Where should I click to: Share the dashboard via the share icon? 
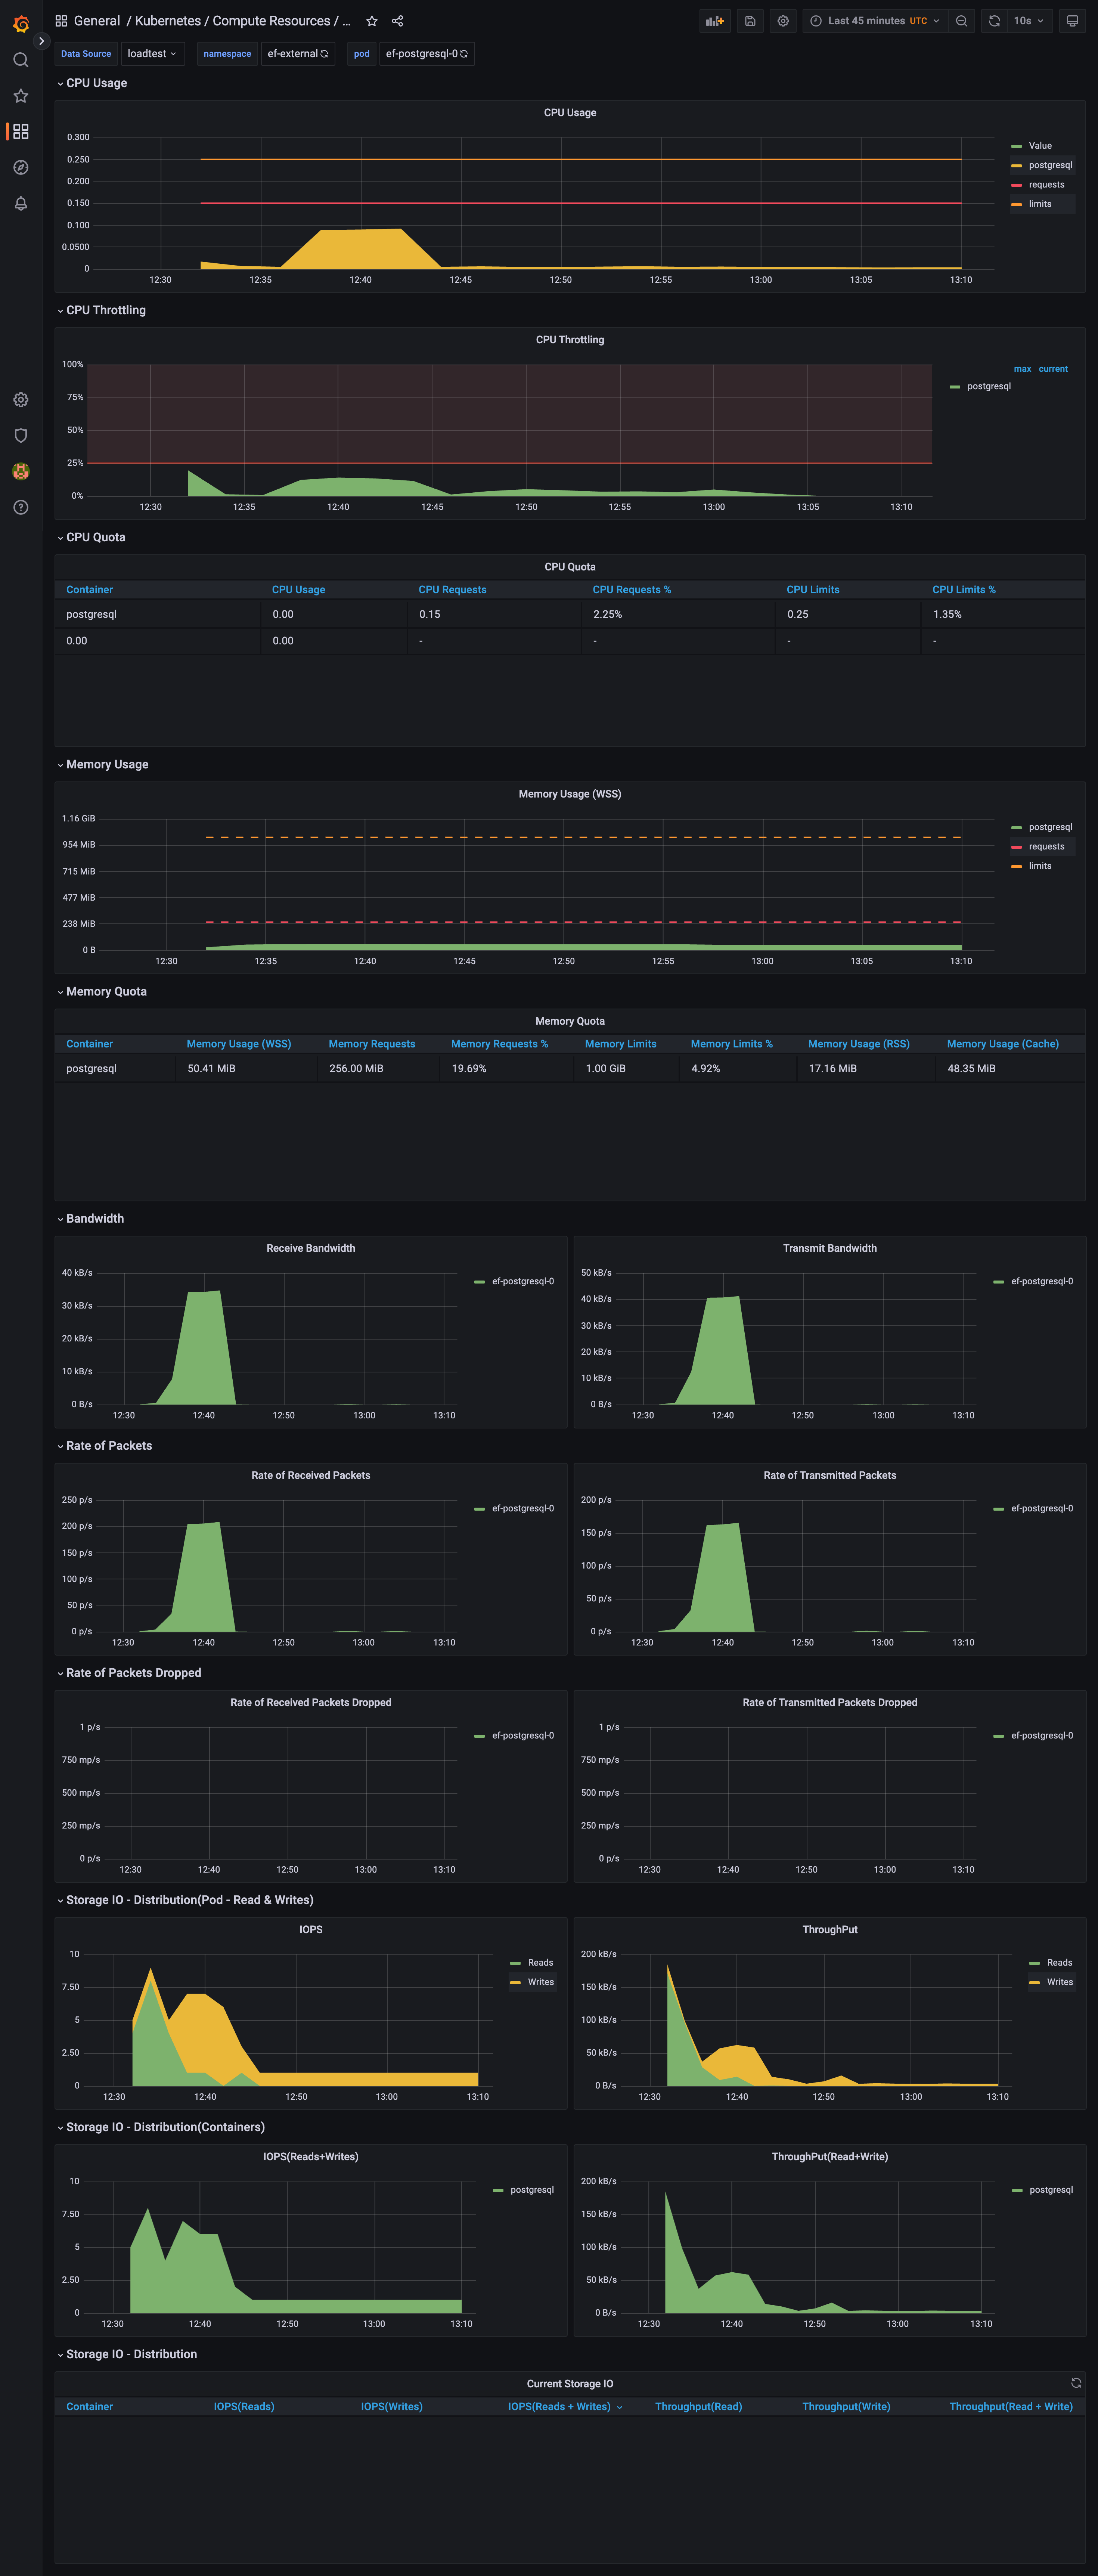pos(397,21)
